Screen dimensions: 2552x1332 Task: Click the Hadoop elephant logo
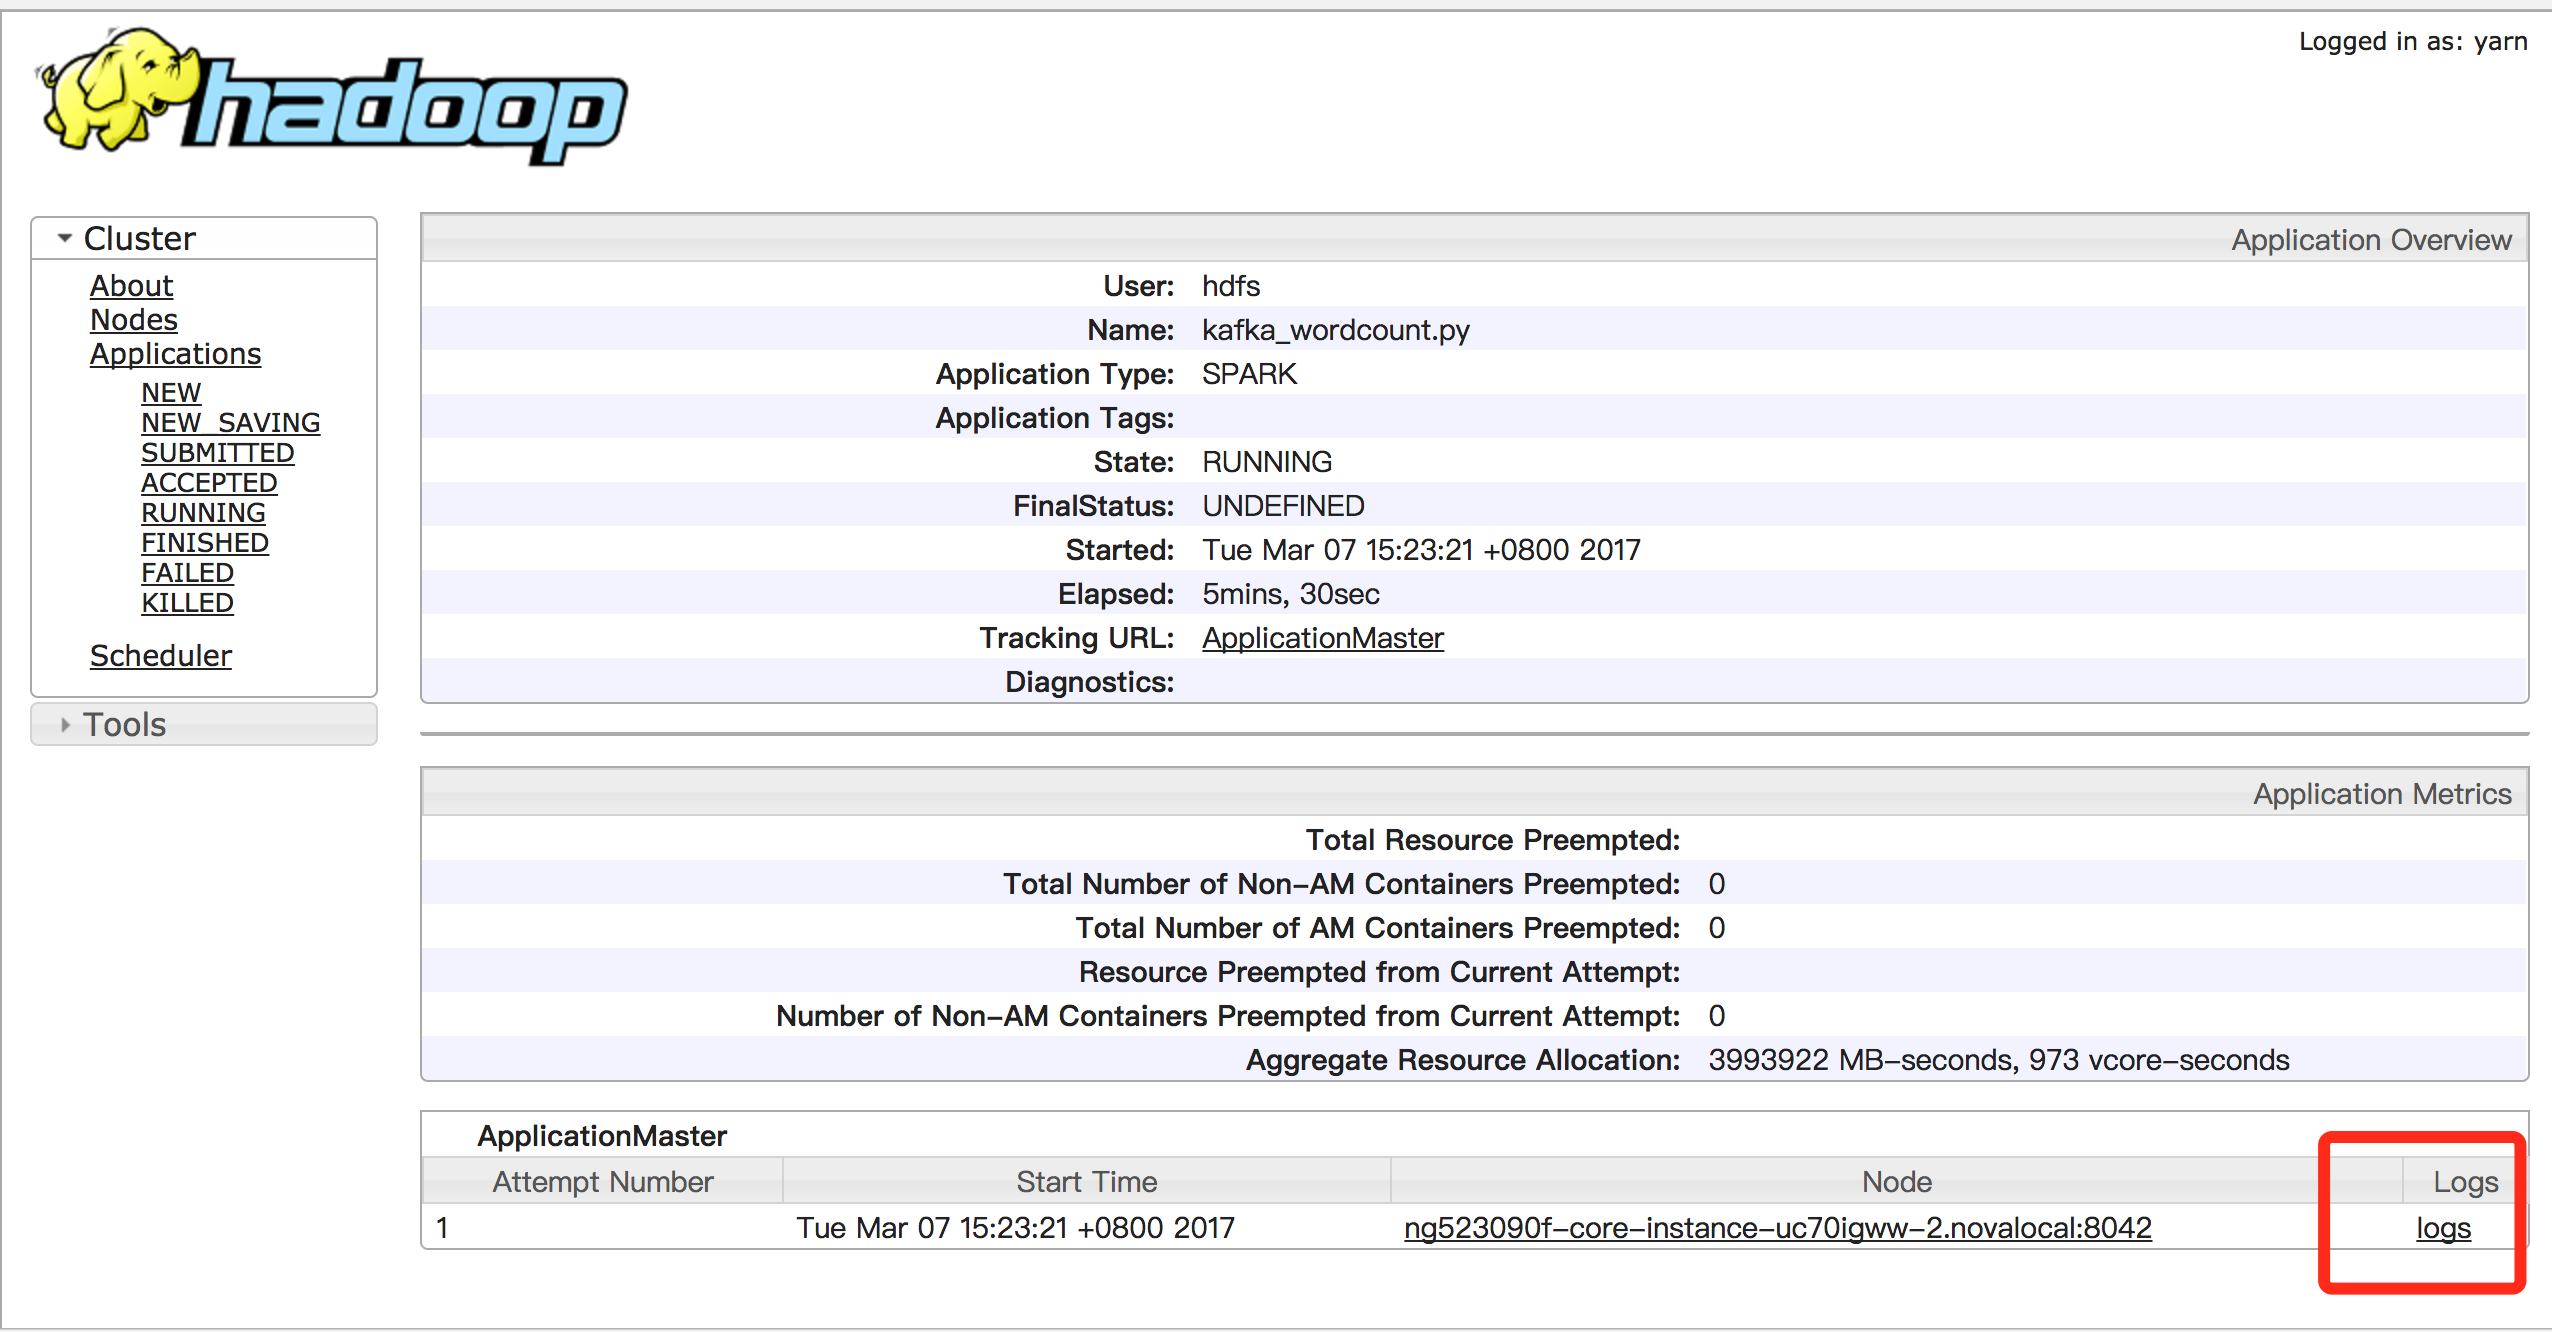330,97
